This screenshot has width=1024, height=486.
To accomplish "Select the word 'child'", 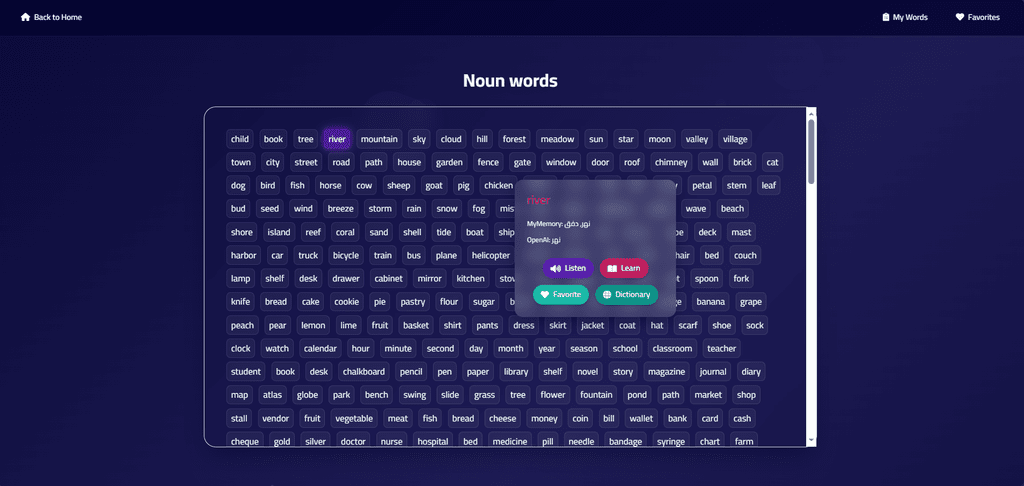I will (240, 139).
